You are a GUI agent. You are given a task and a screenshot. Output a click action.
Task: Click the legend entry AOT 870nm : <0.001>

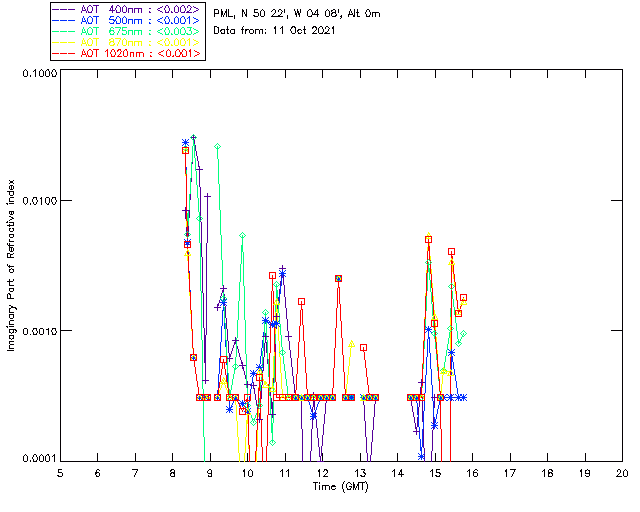[127, 42]
